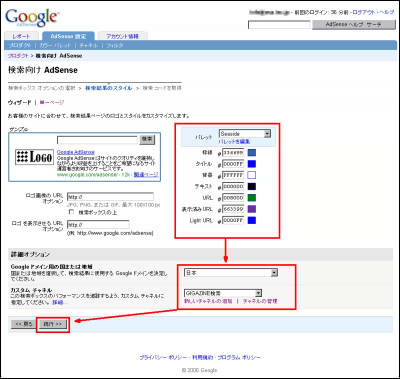Pick the タイトル blue color swatch
The width and height of the screenshot is (400, 379).
[x=252, y=164]
